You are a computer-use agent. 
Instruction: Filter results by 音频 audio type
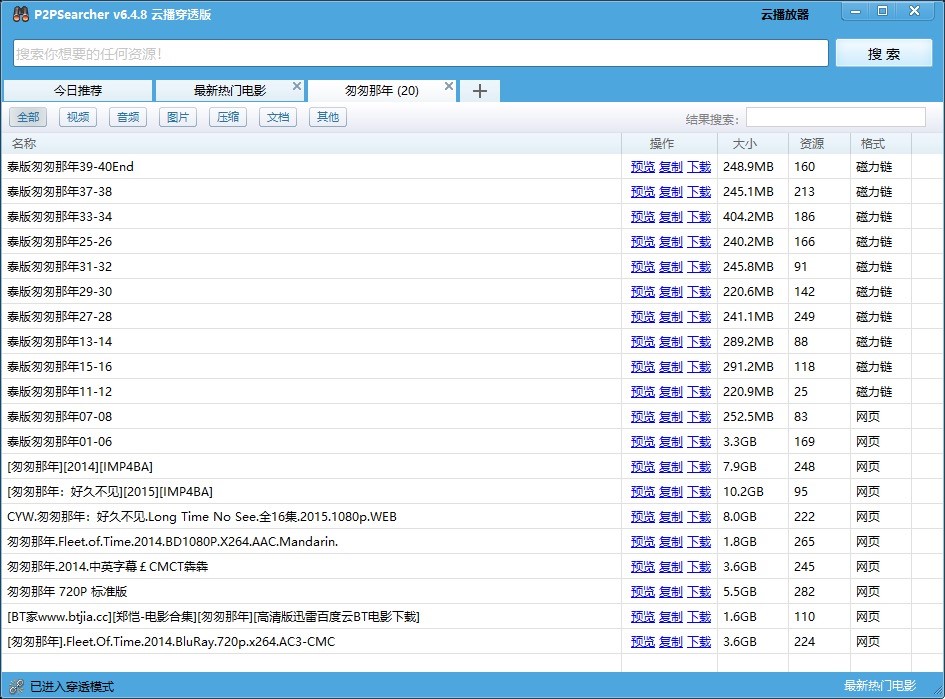point(127,117)
